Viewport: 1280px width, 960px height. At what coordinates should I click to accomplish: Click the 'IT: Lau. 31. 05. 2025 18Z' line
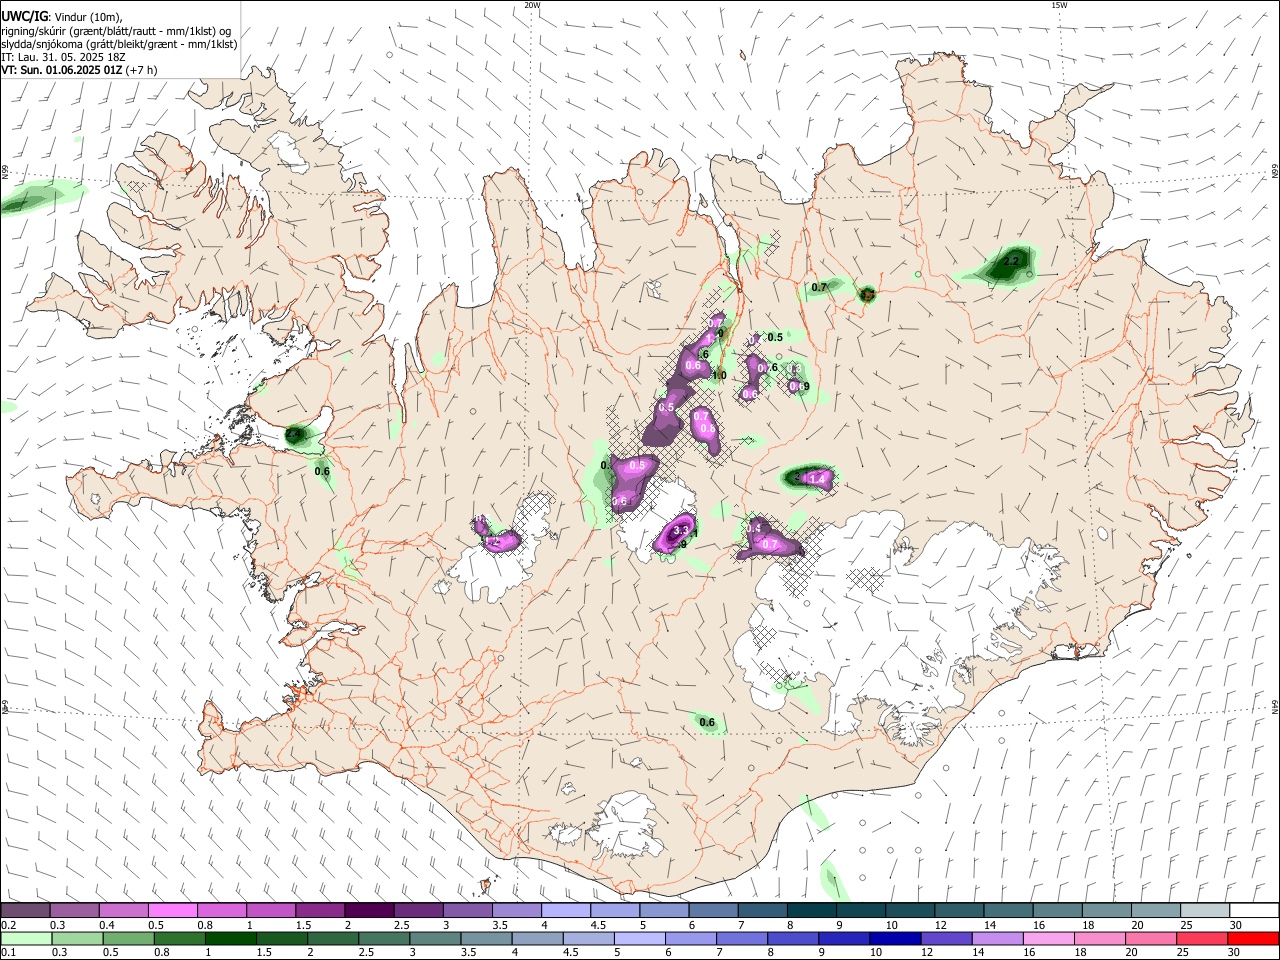tap(63, 57)
